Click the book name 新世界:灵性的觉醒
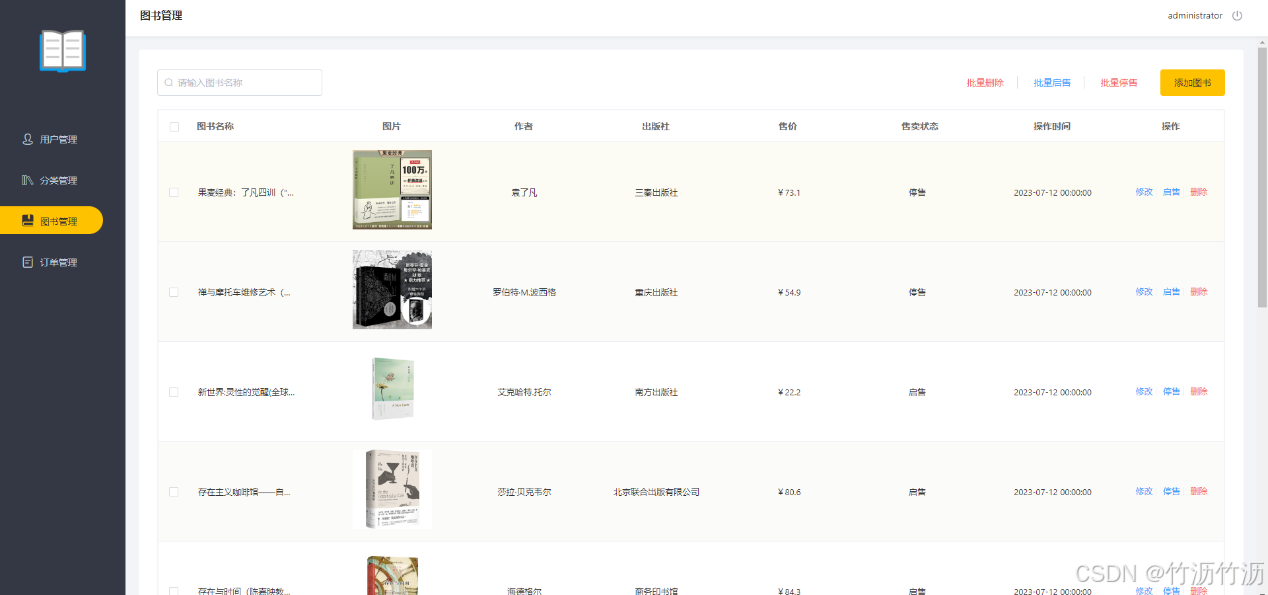This screenshot has height=595, width=1268. point(246,392)
